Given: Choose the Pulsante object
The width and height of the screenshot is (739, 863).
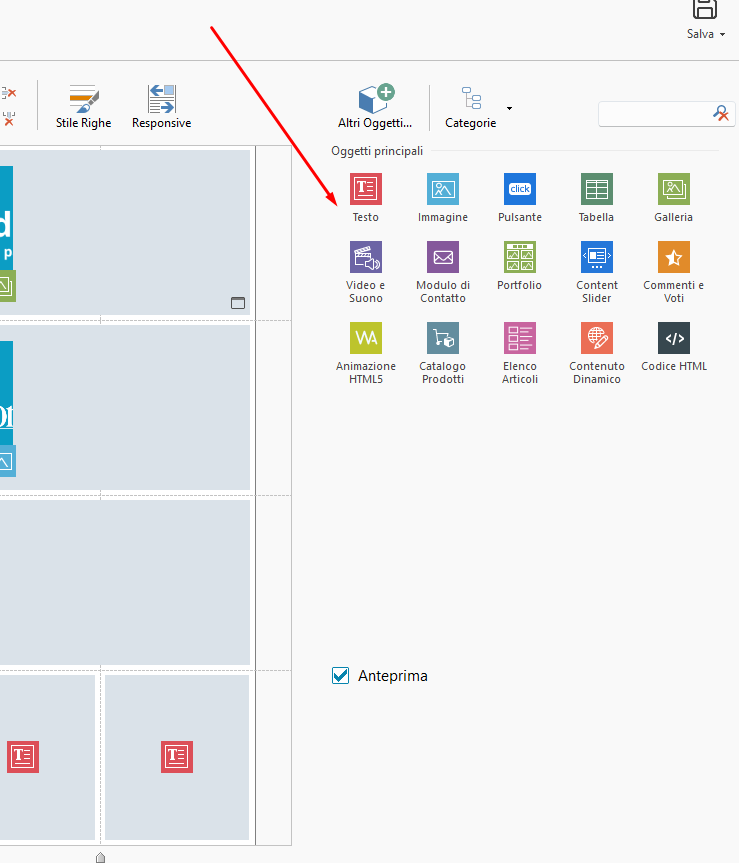Looking at the screenshot, I should [x=519, y=189].
